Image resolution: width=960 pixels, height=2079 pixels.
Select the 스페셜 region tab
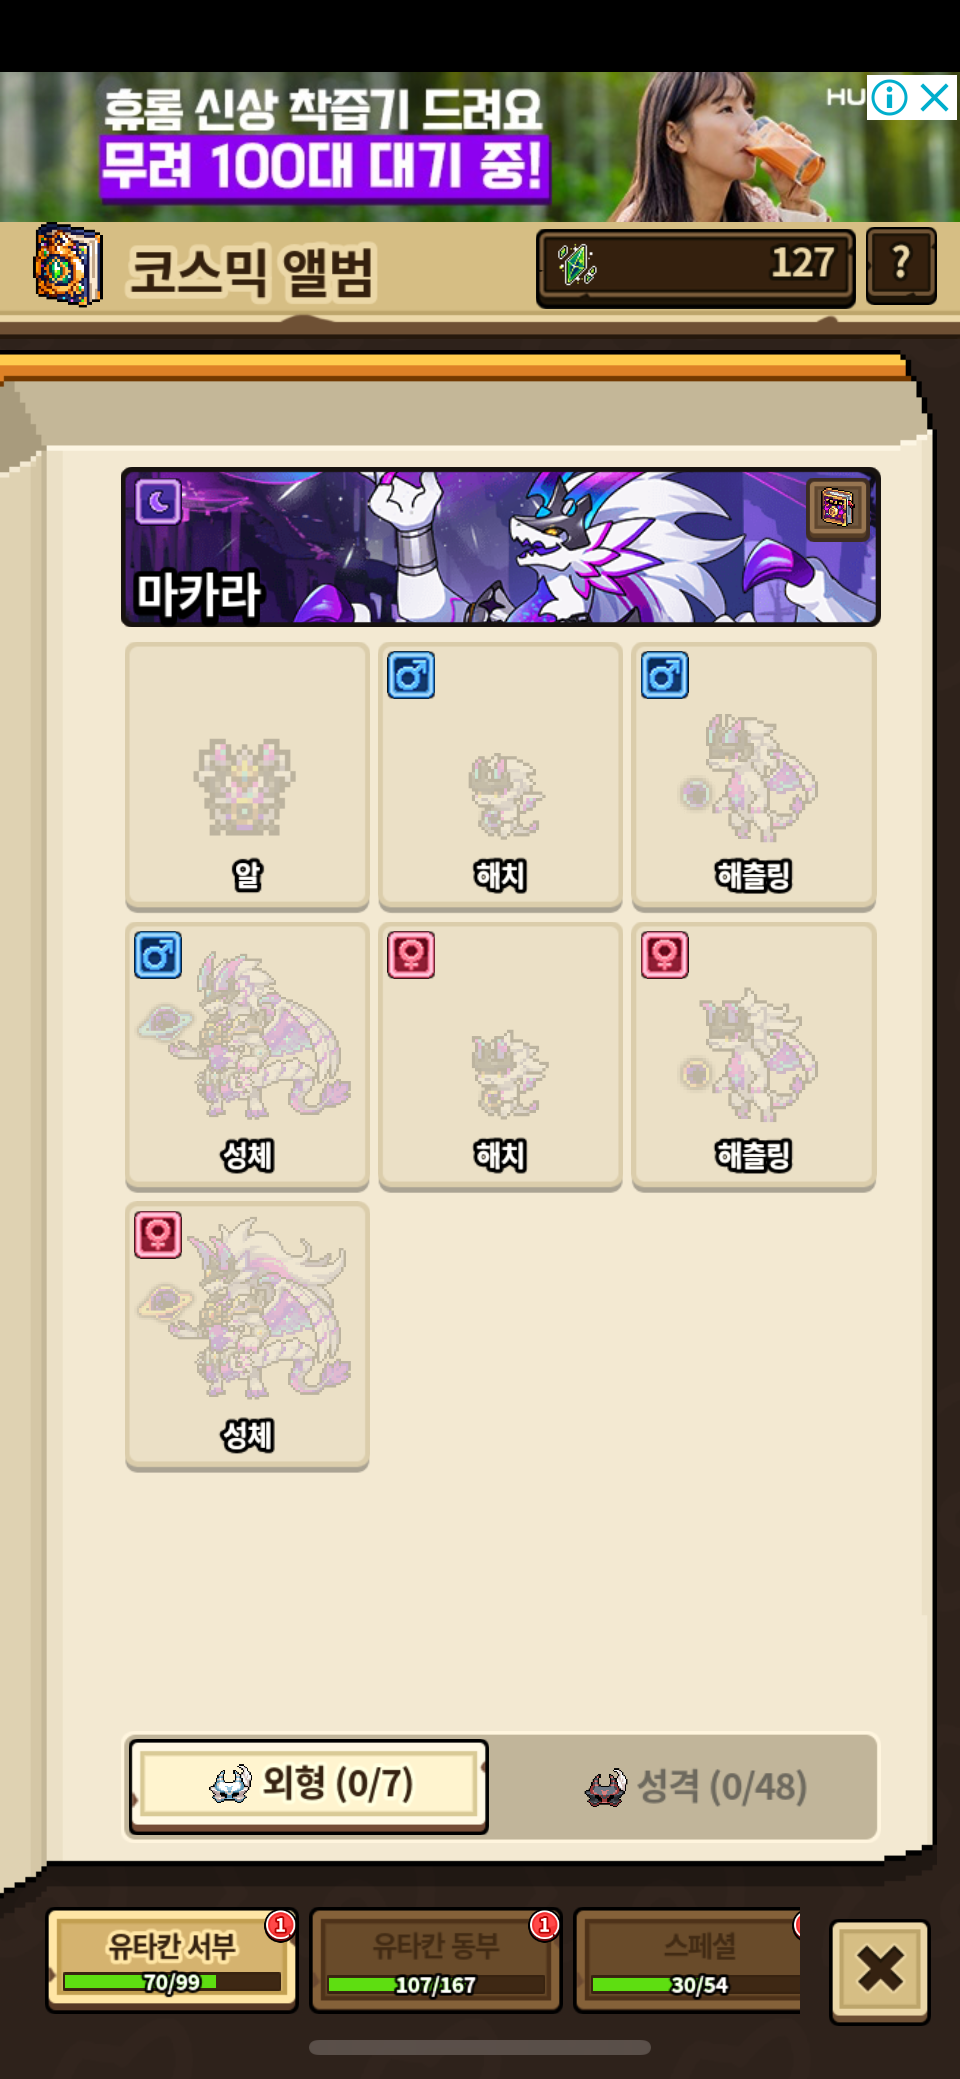(x=690, y=1960)
